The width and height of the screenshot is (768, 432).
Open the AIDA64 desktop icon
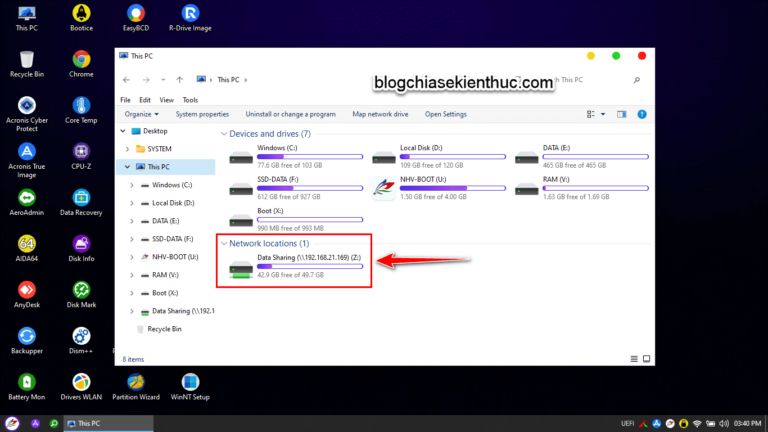pyautogui.click(x=26, y=249)
